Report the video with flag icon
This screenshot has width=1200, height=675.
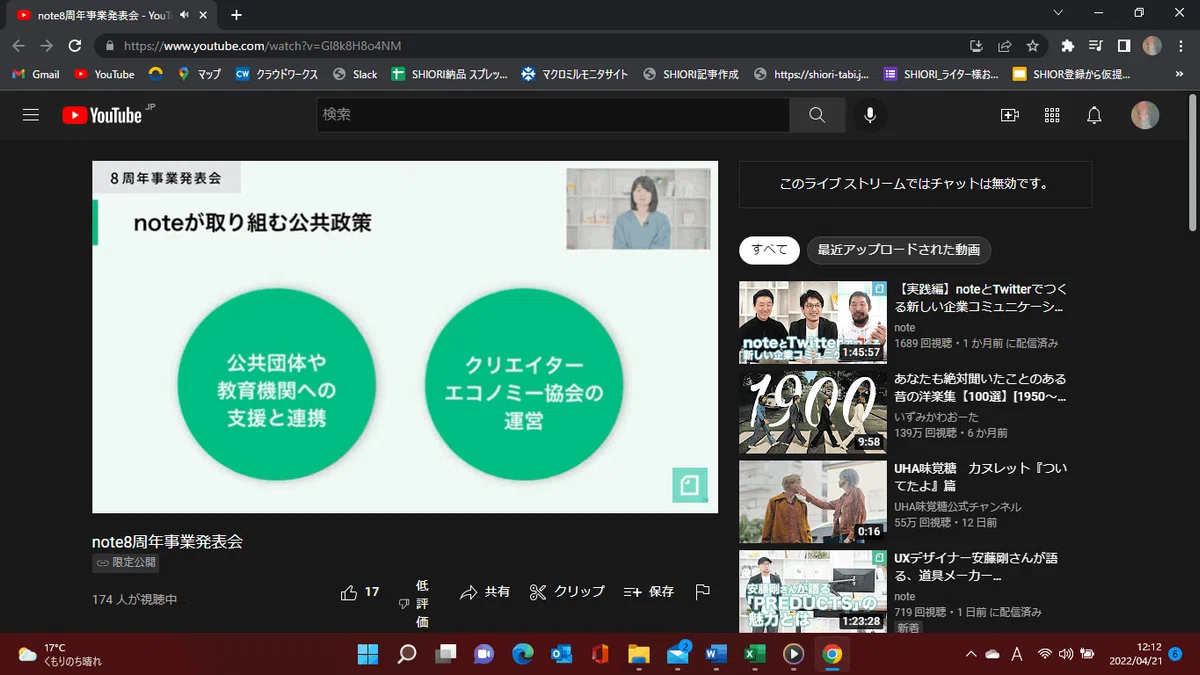(x=702, y=592)
